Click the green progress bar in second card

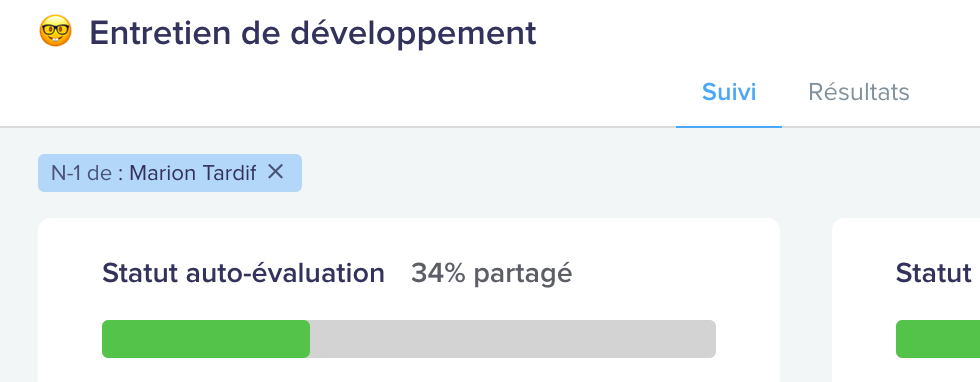pyautogui.click(x=938, y=339)
